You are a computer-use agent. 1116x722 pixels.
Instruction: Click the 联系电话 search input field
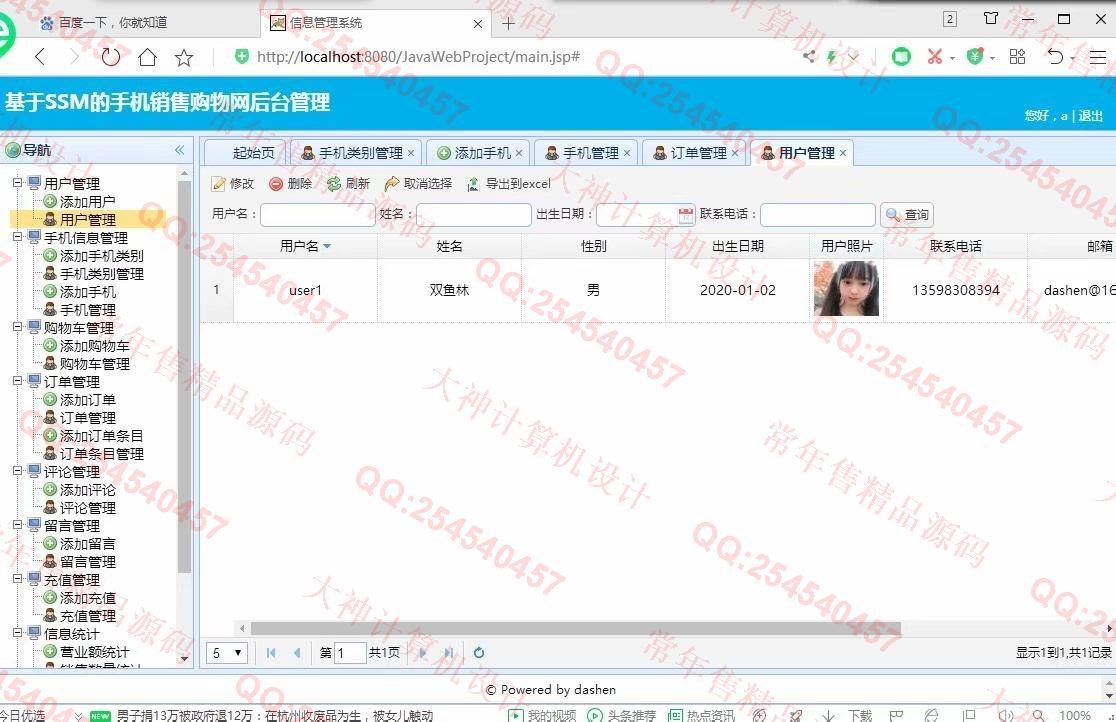tap(818, 214)
